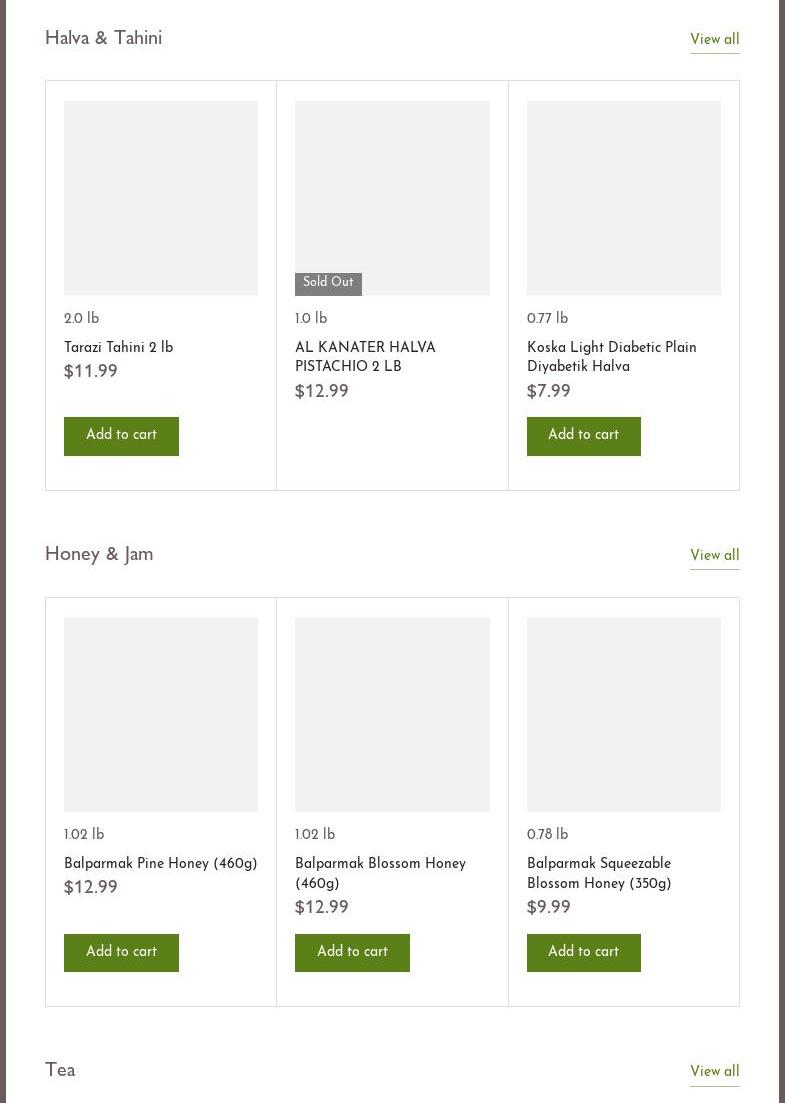The image size is (785, 1103).
Task: Open View all for Tea section
Action: pyautogui.click(x=714, y=1071)
